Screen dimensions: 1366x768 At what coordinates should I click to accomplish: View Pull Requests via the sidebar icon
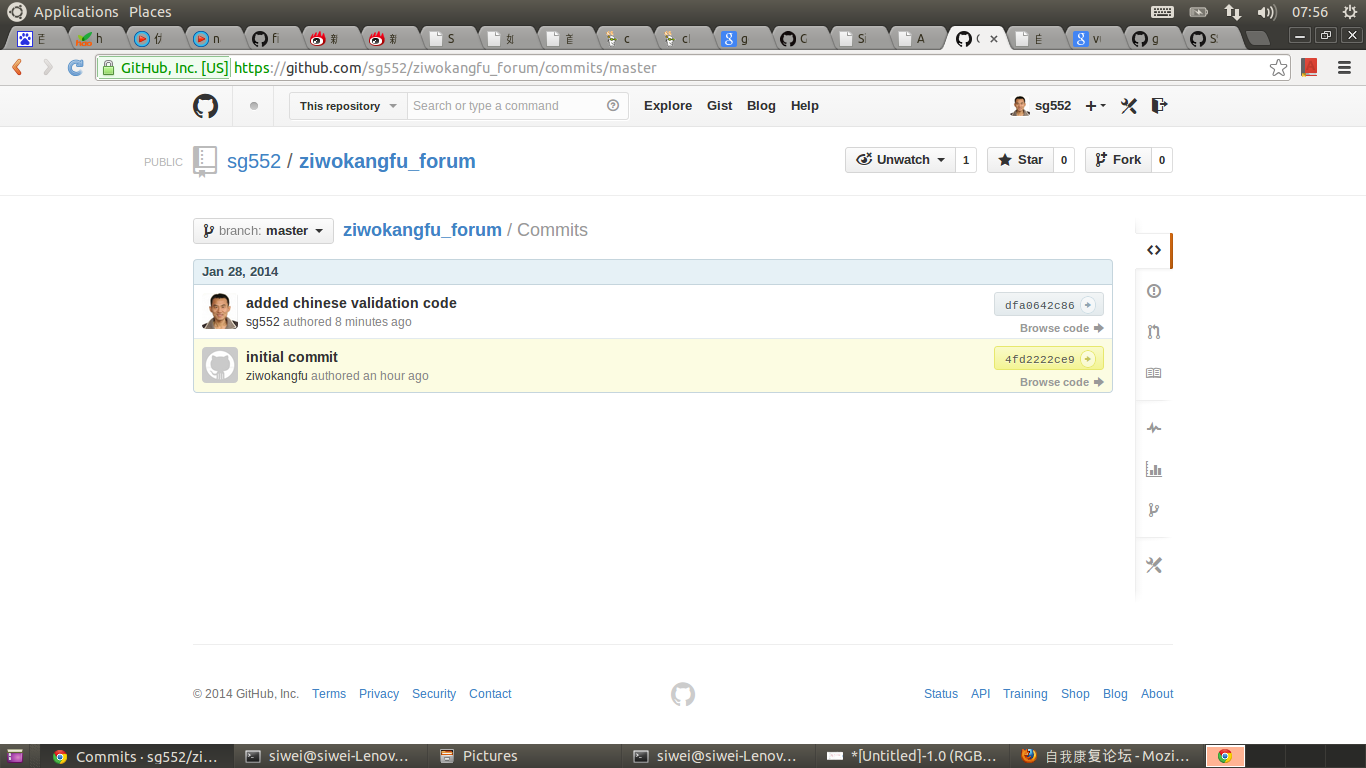pos(1154,331)
